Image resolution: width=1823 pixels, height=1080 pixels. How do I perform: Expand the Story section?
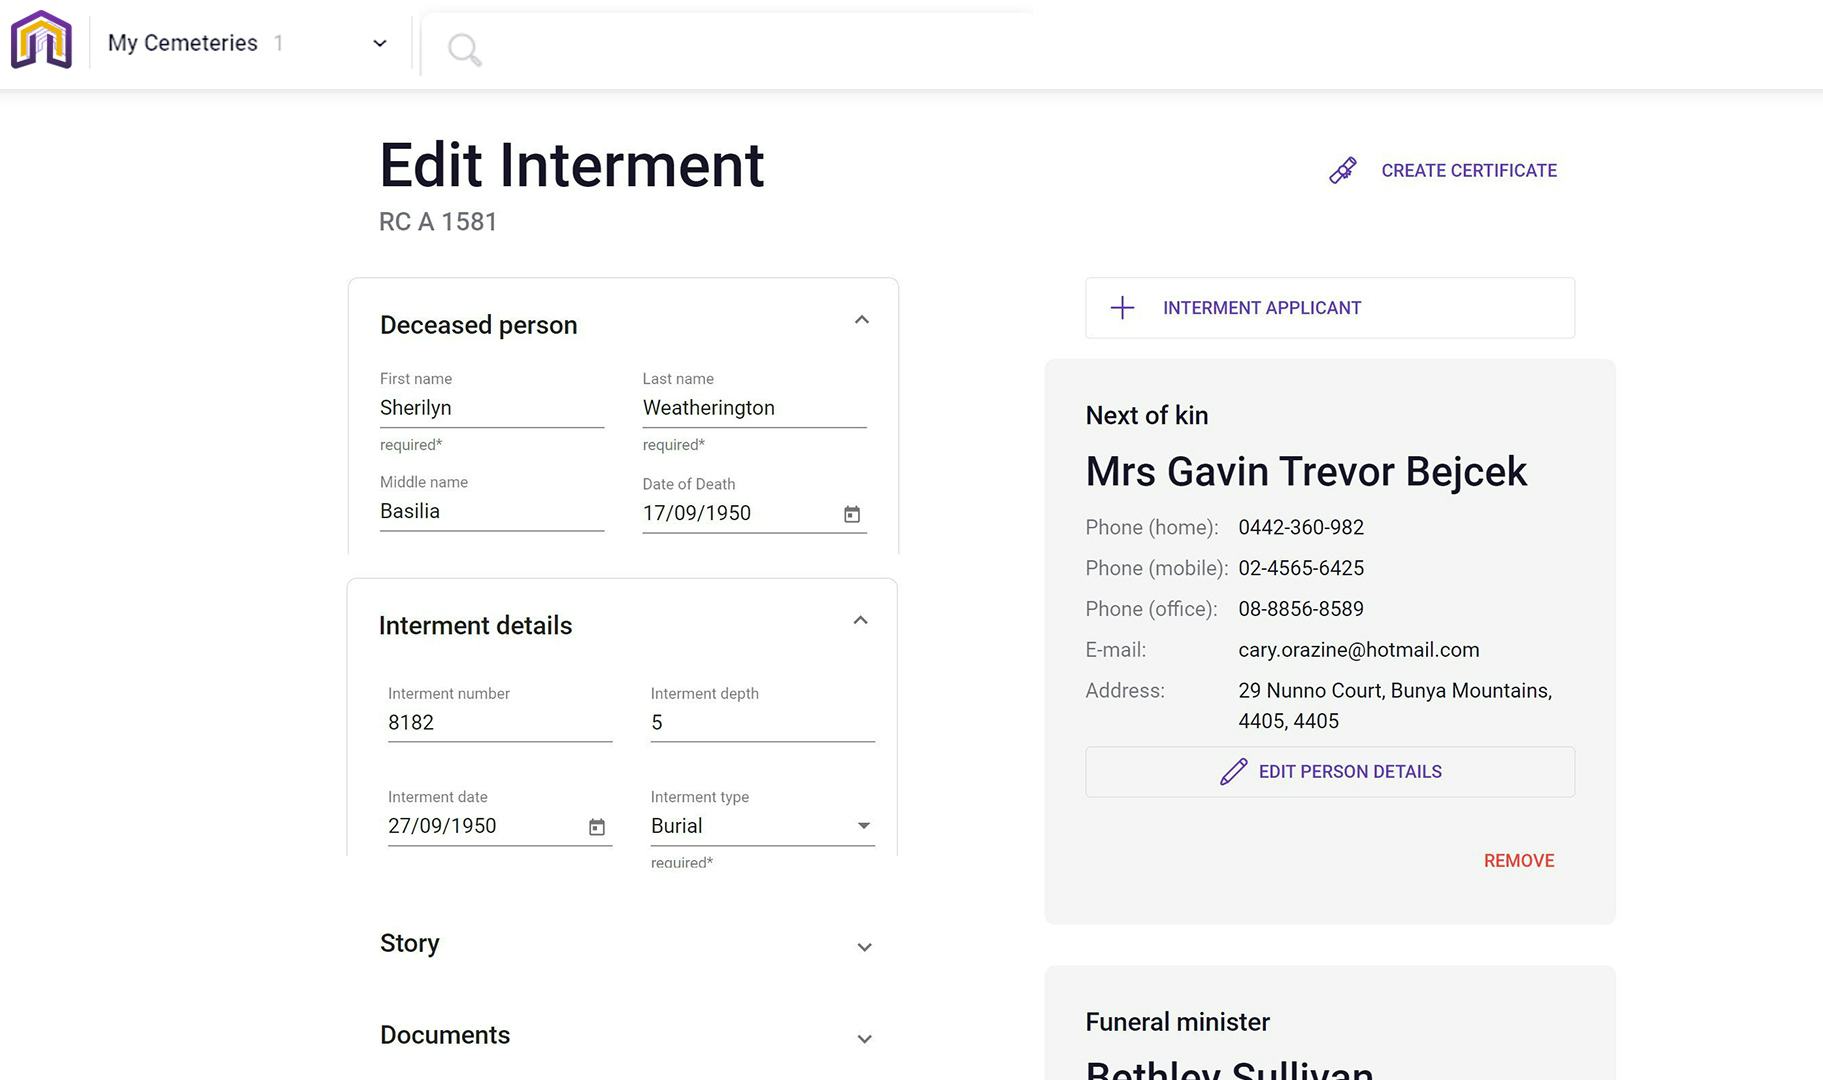pyautogui.click(x=864, y=947)
